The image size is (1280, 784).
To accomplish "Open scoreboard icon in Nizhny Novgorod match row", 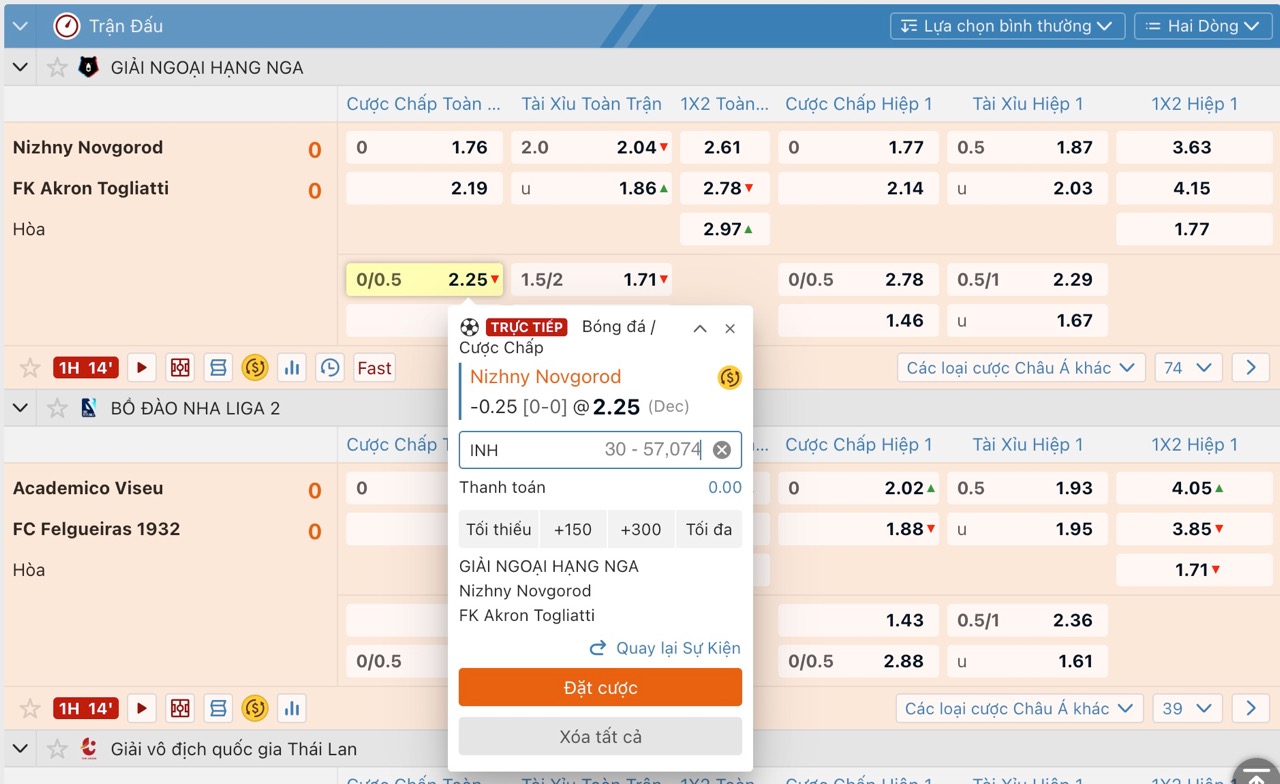I will [218, 368].
